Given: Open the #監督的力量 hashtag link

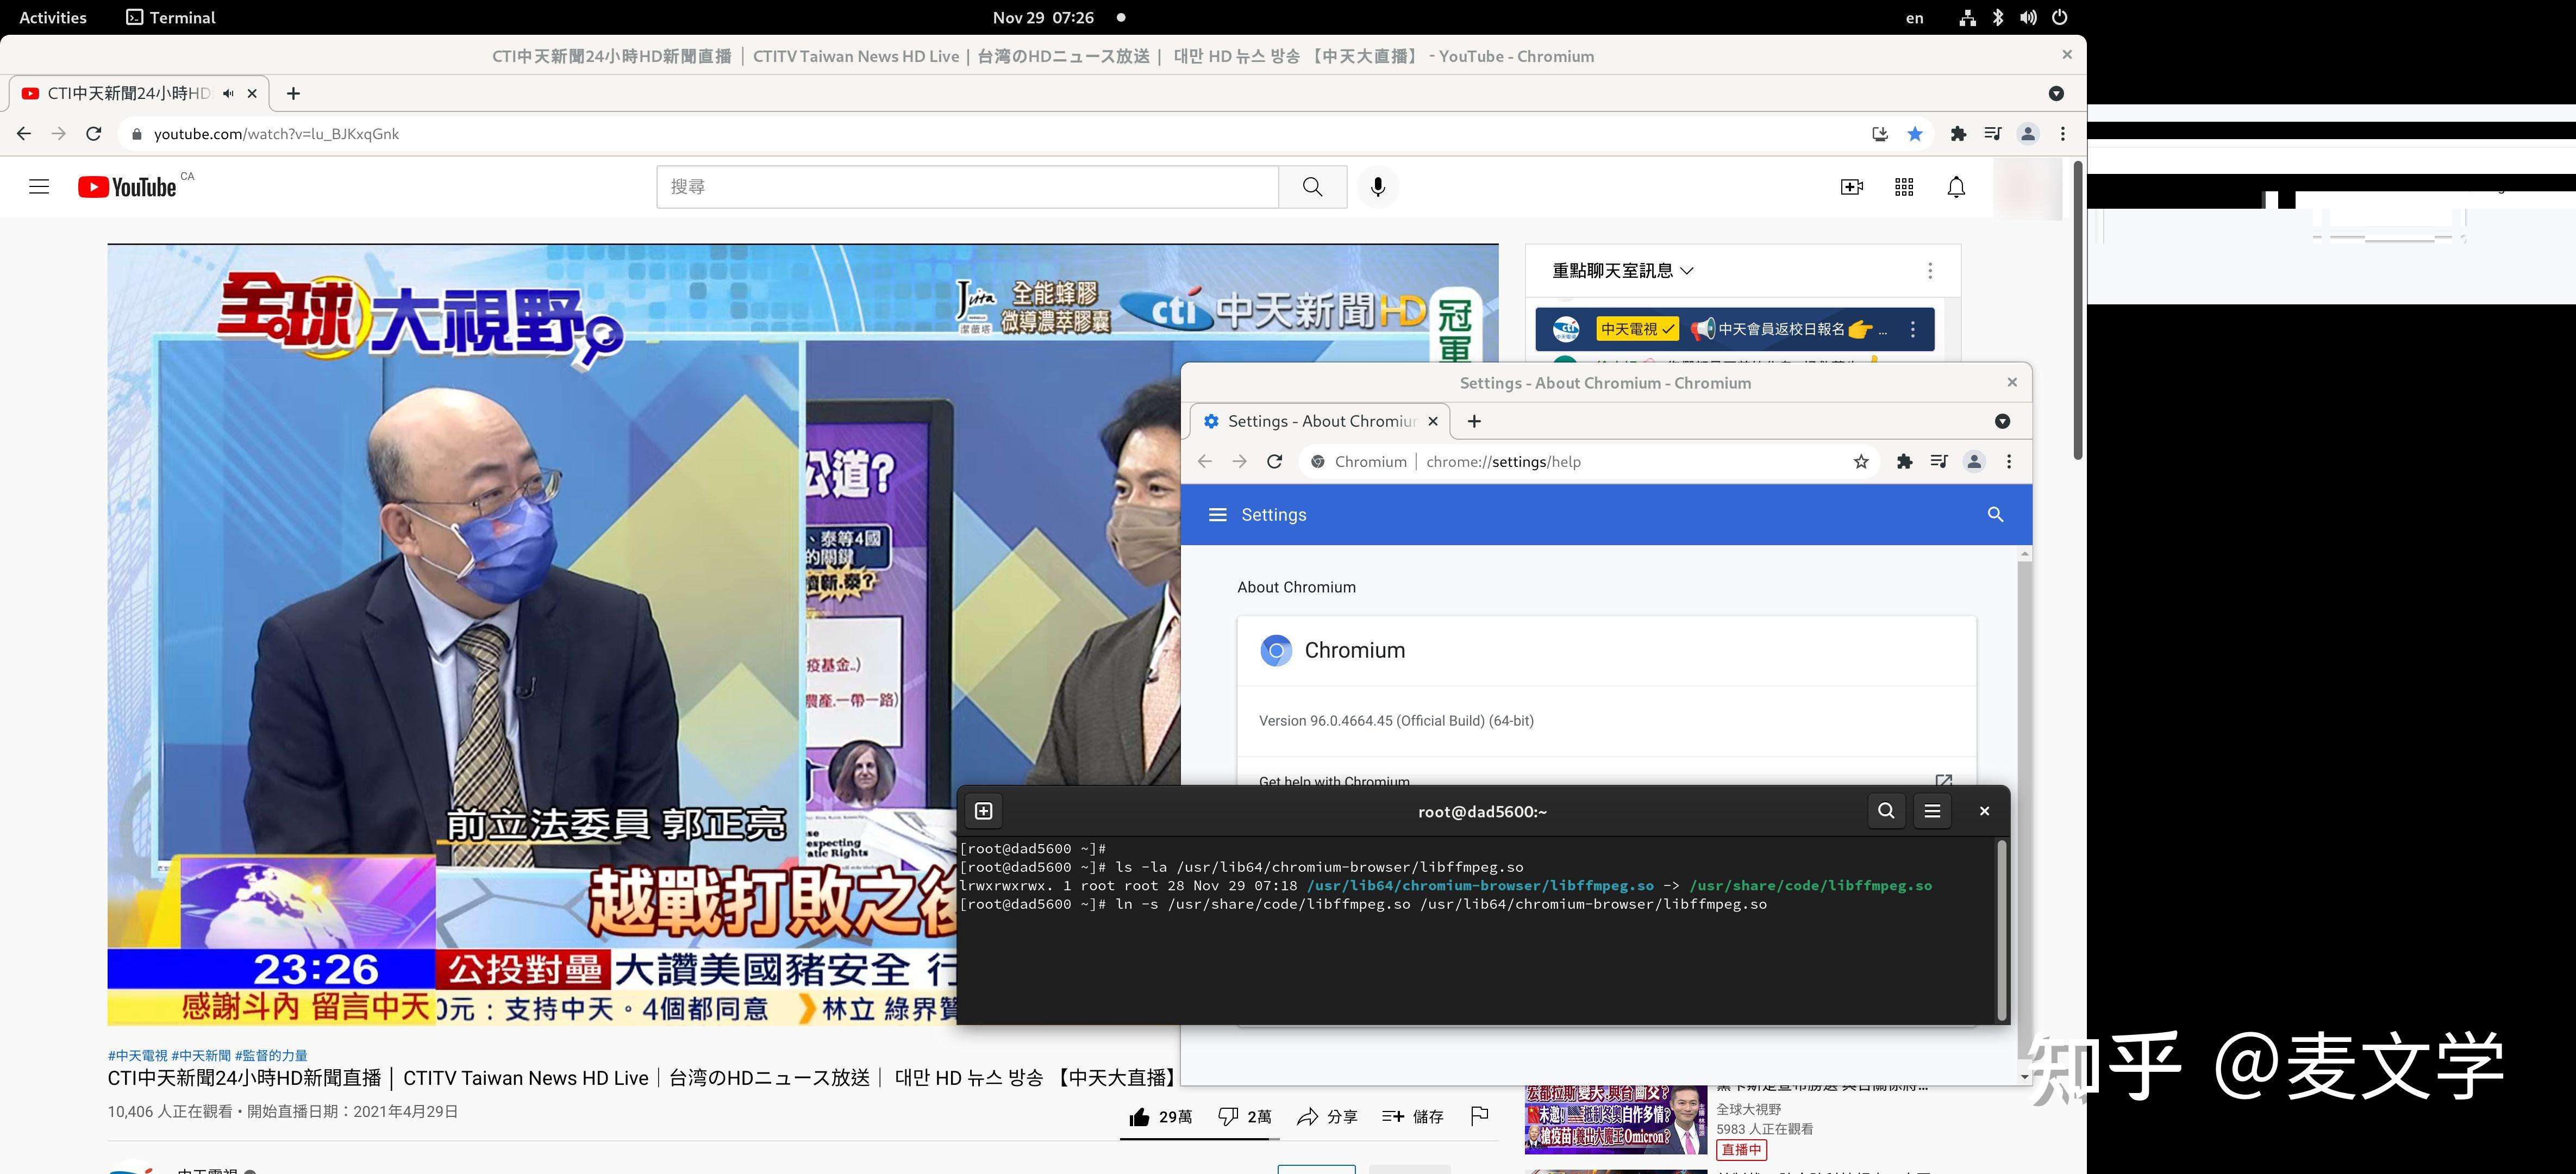Looking at the screenshot, I should 271,1055.
